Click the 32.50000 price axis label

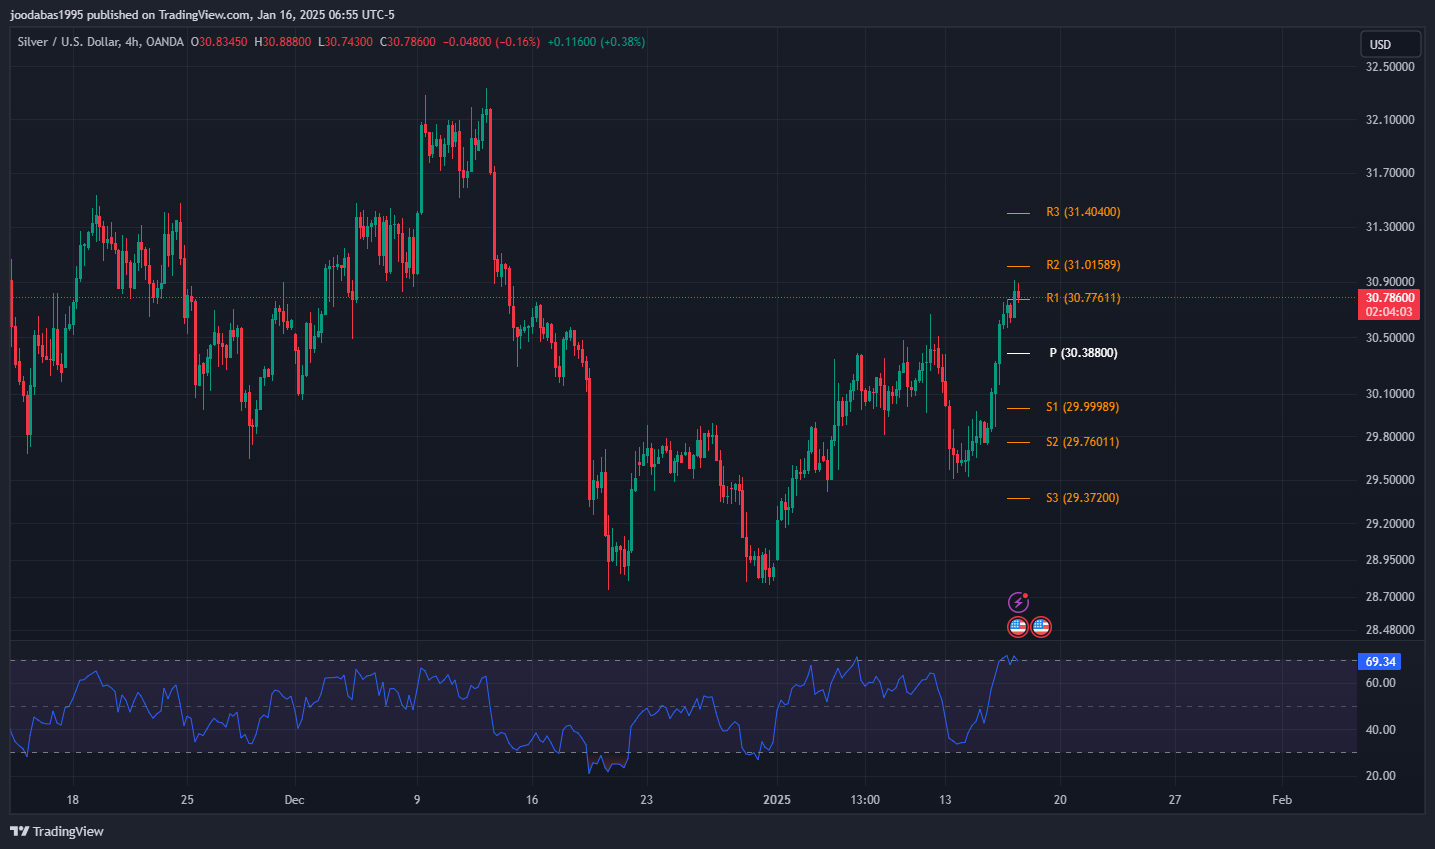(1390, 67)
